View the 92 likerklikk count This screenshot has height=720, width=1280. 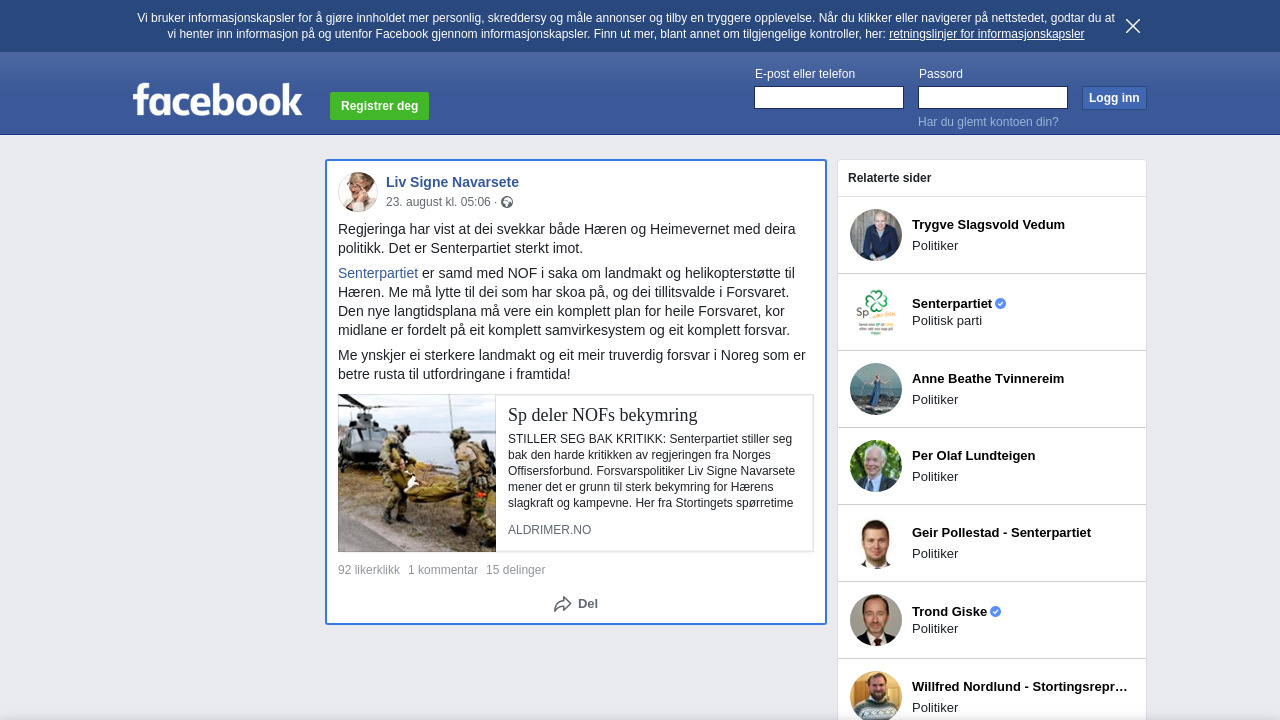click(x=369, y=570)
